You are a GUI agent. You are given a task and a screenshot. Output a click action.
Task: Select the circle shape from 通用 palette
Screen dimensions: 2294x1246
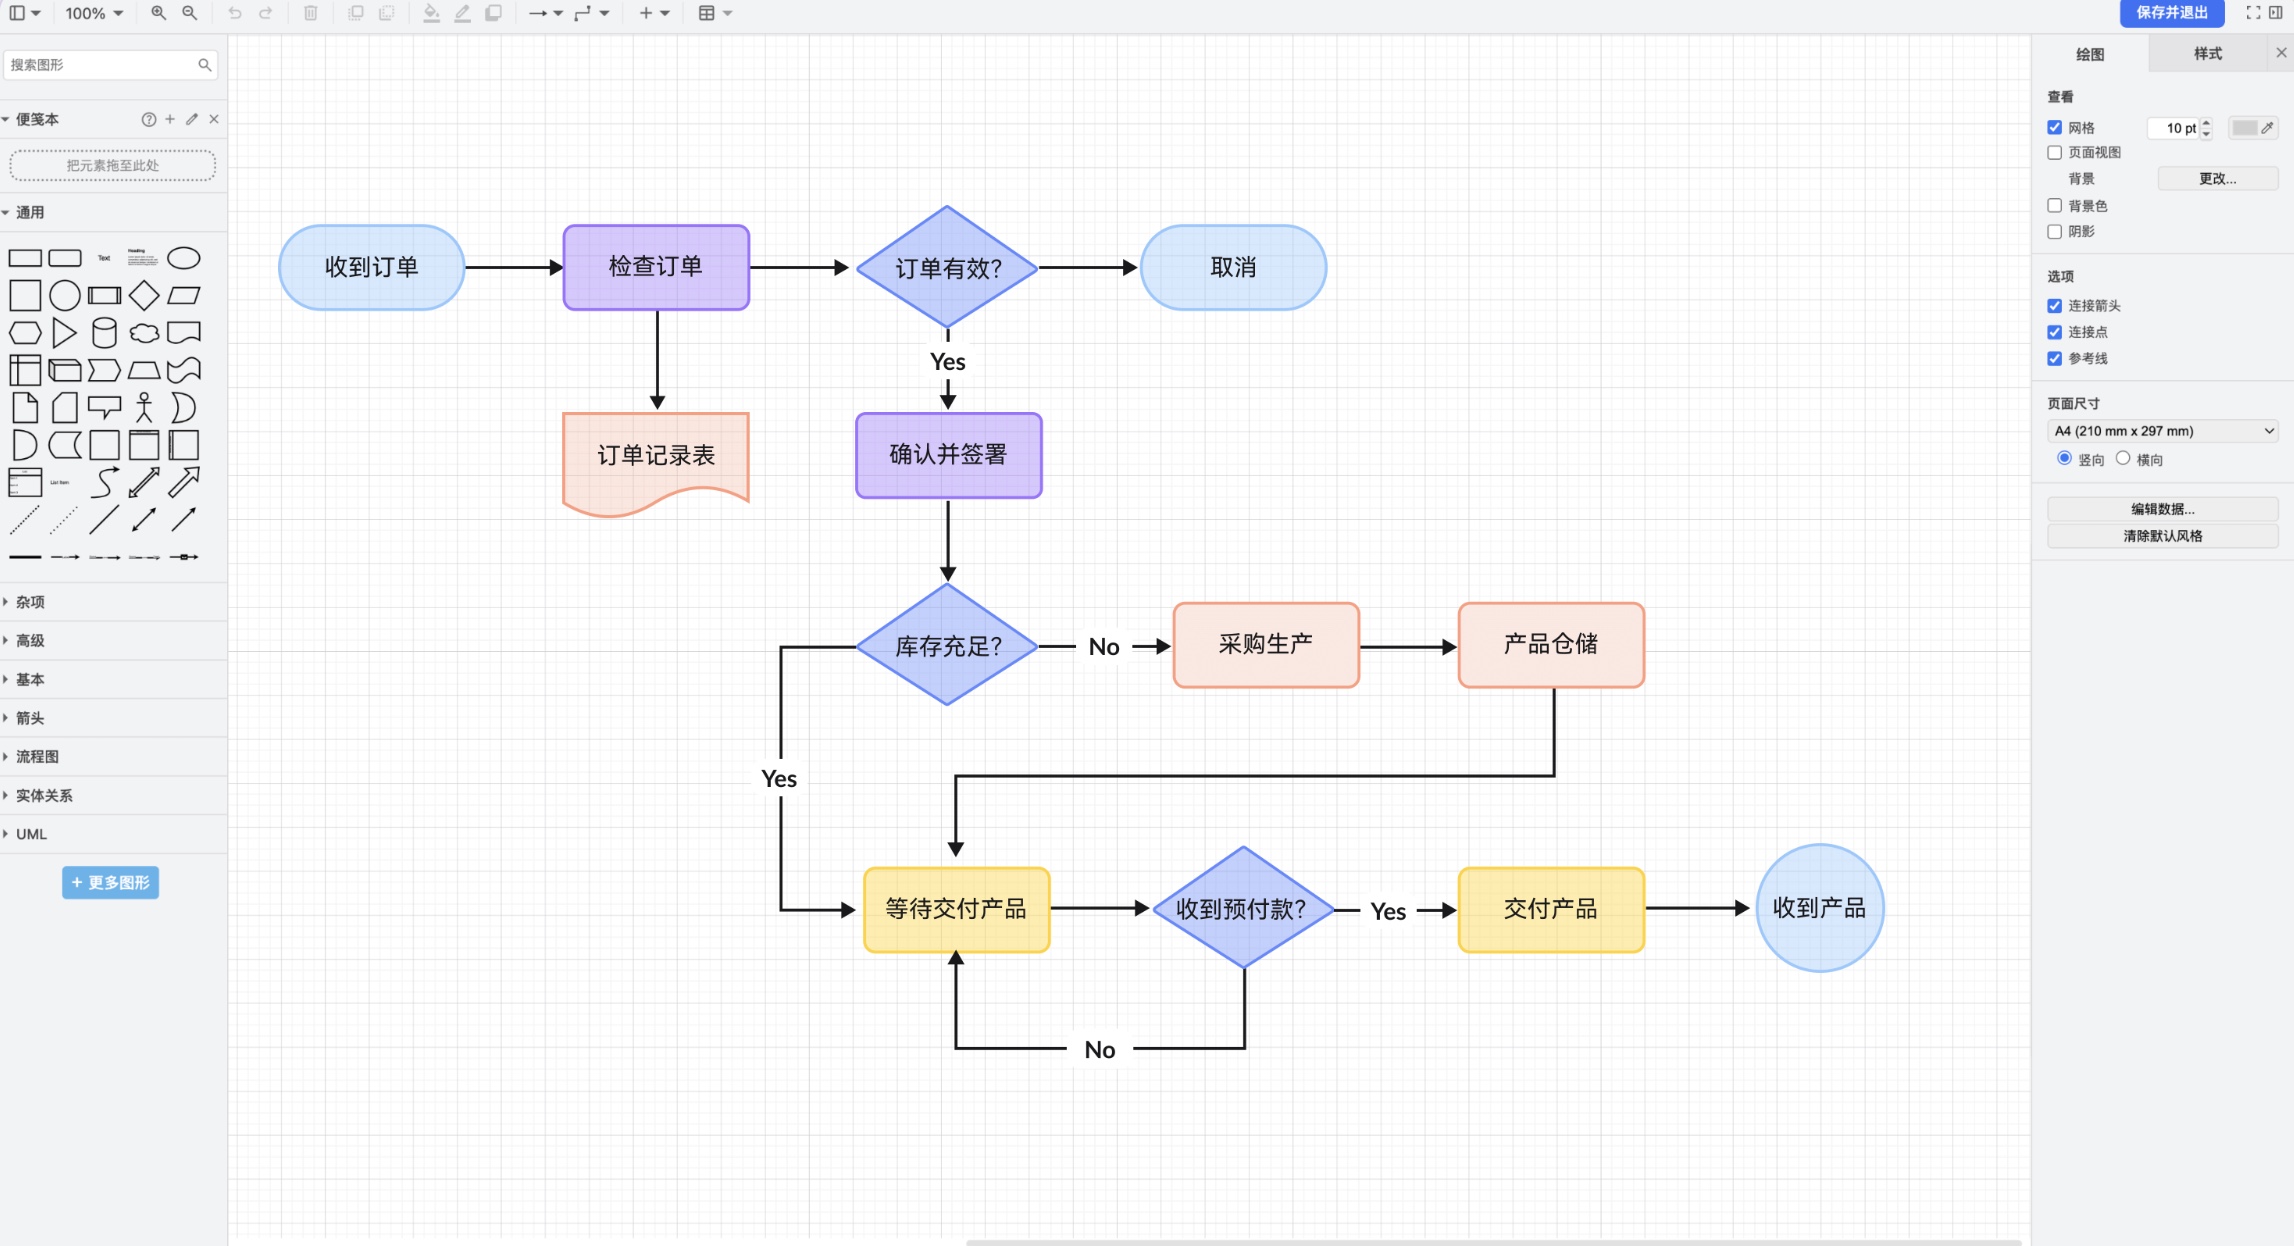click(65, 296)
